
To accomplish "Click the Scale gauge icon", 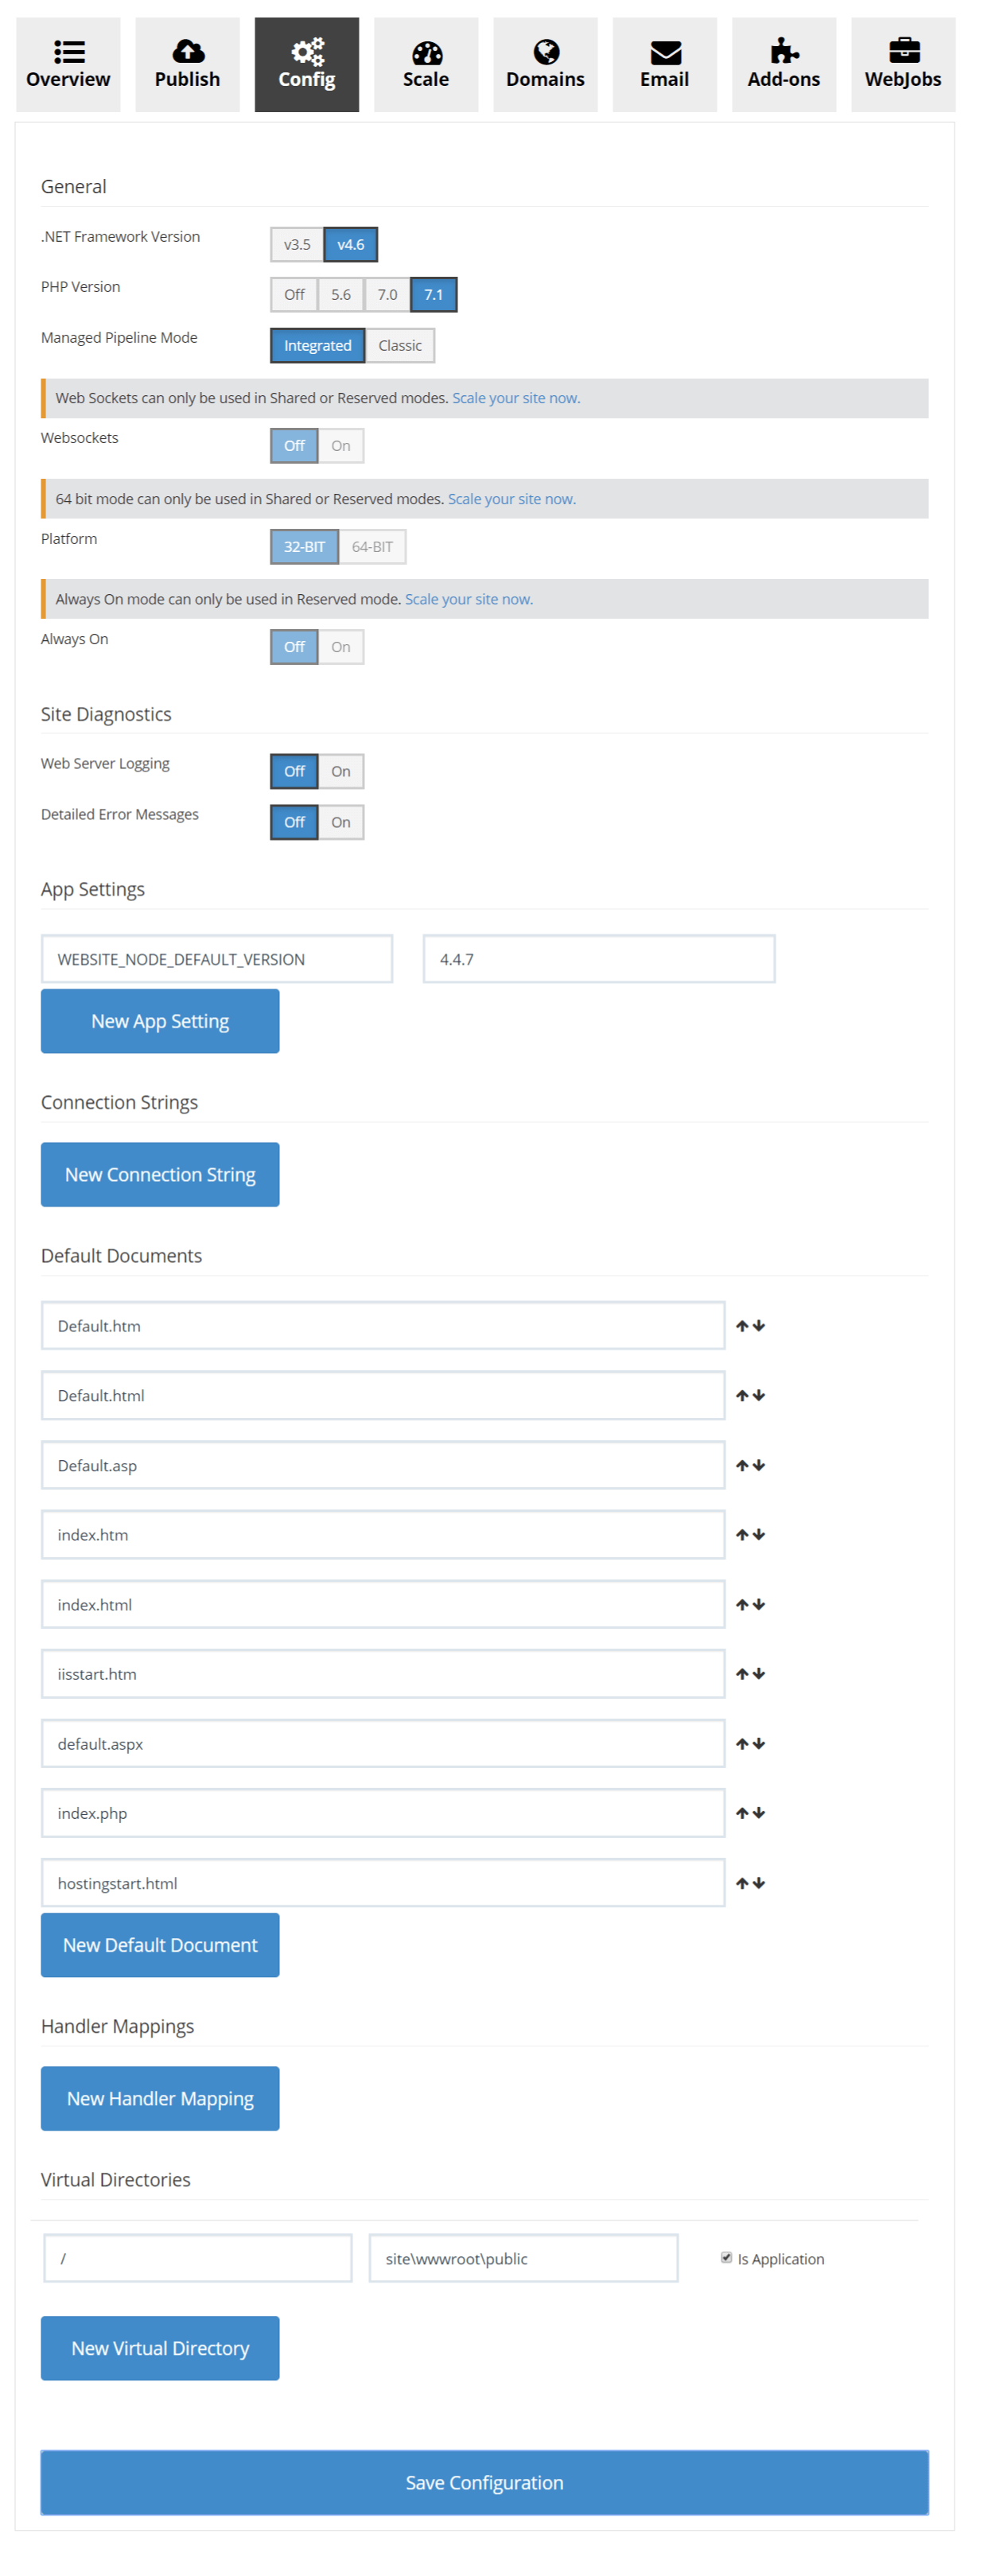I will tap(426, 52).
